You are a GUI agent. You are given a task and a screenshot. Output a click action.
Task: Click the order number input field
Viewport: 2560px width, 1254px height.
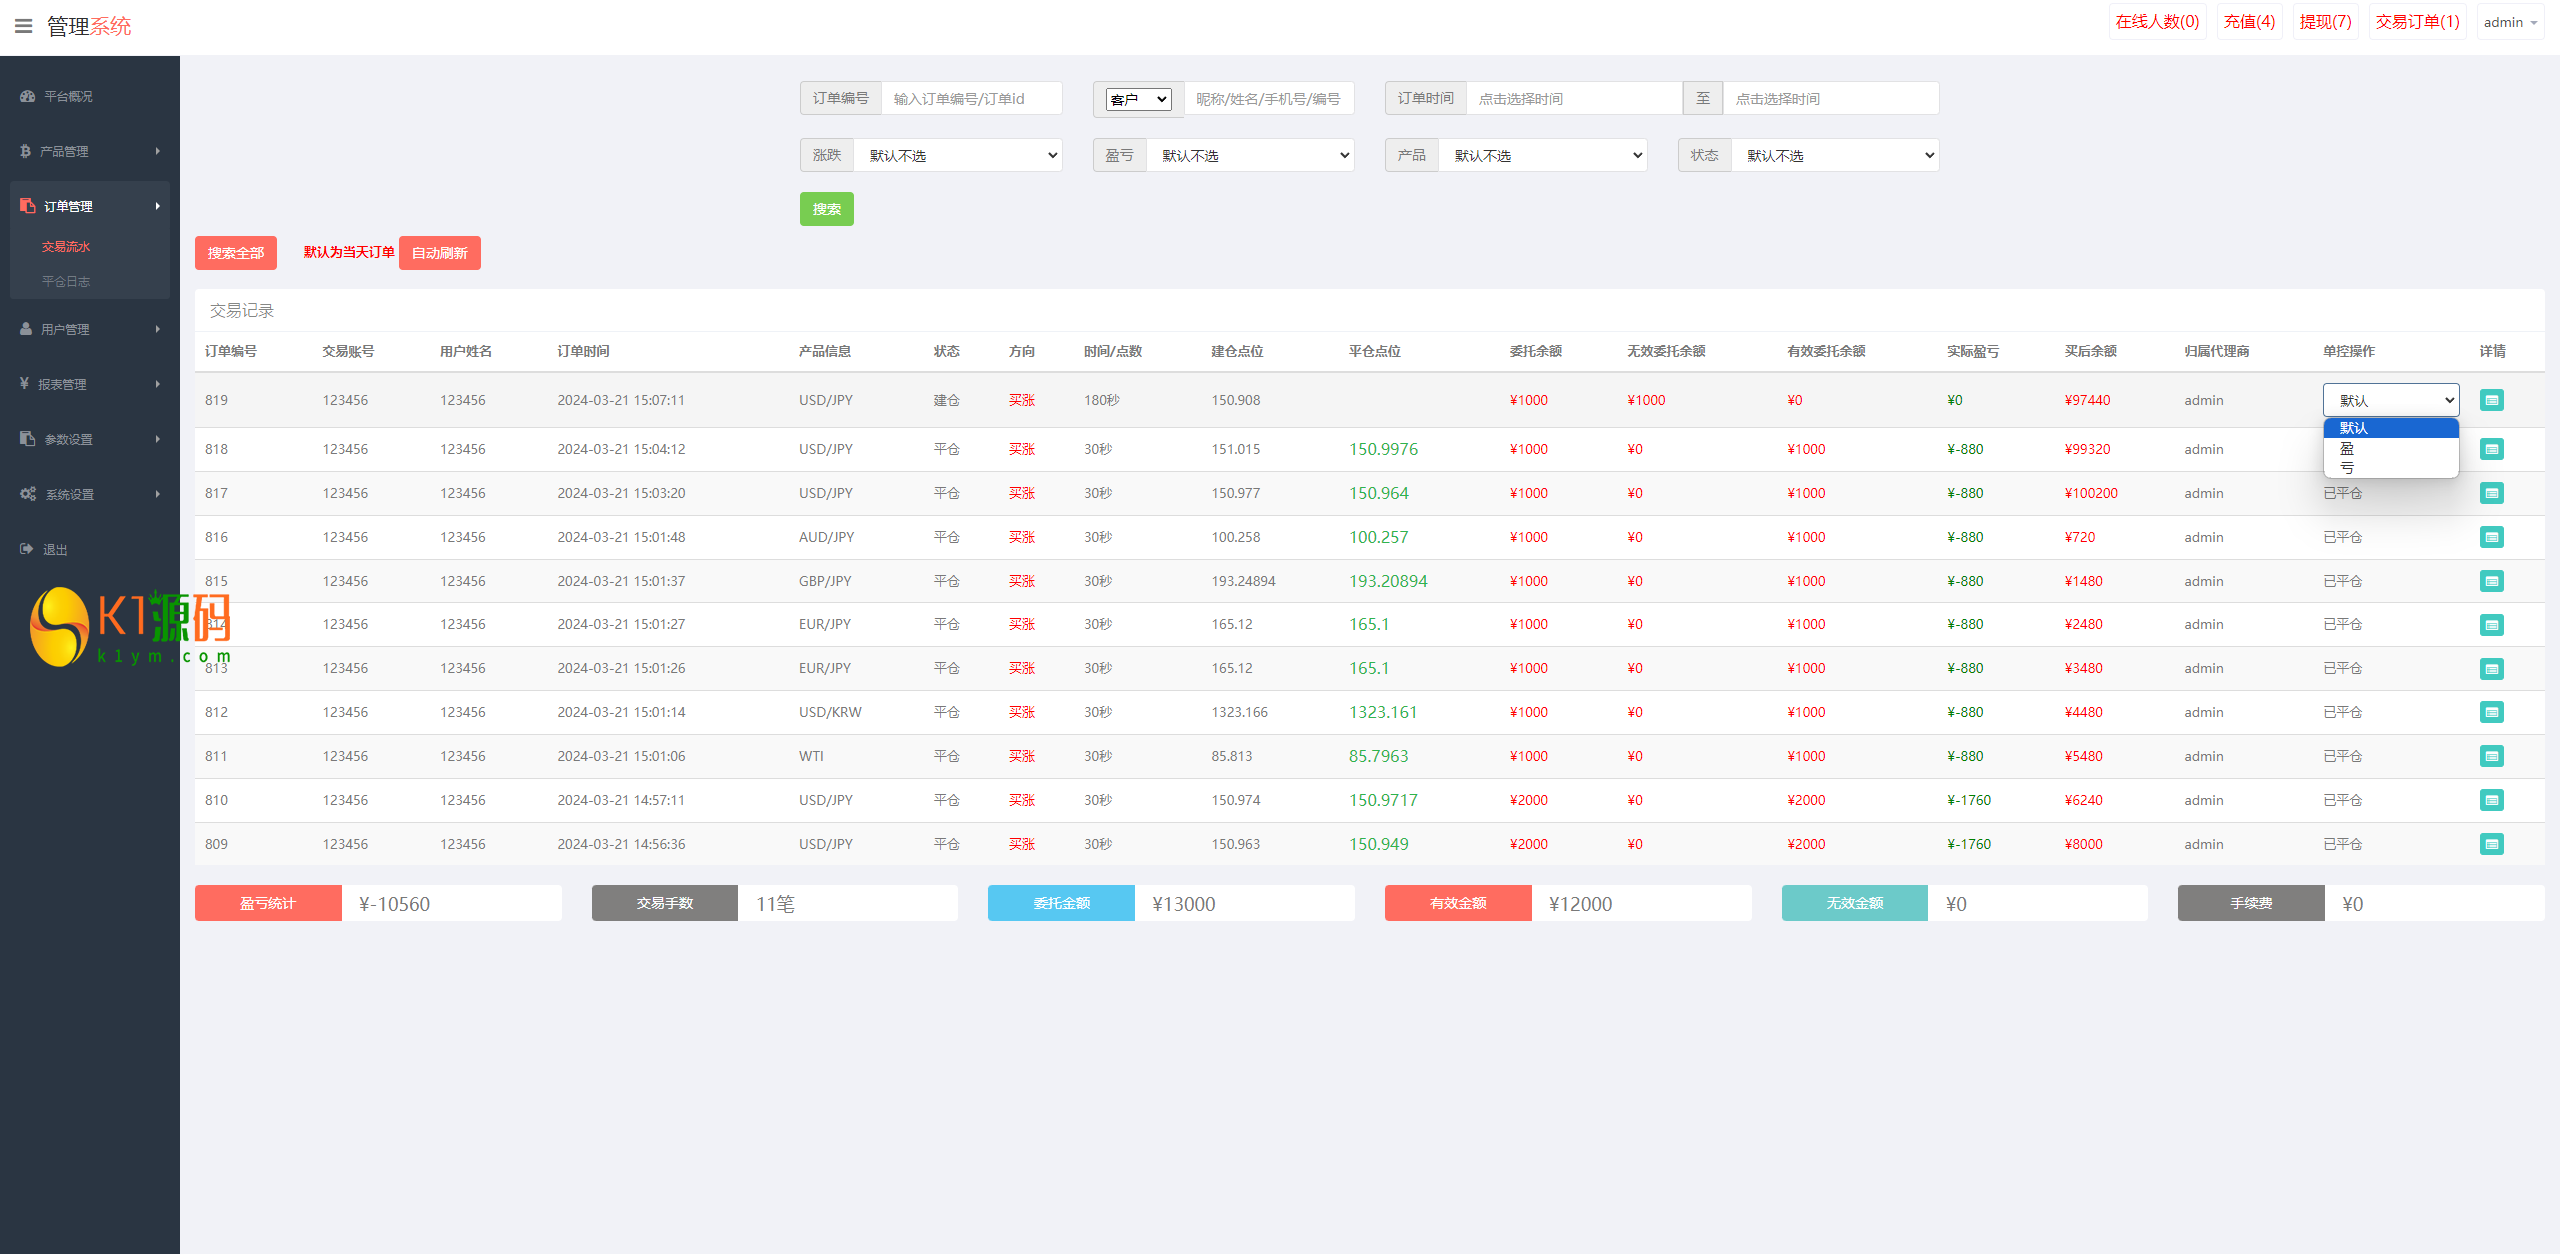[970, 99]
